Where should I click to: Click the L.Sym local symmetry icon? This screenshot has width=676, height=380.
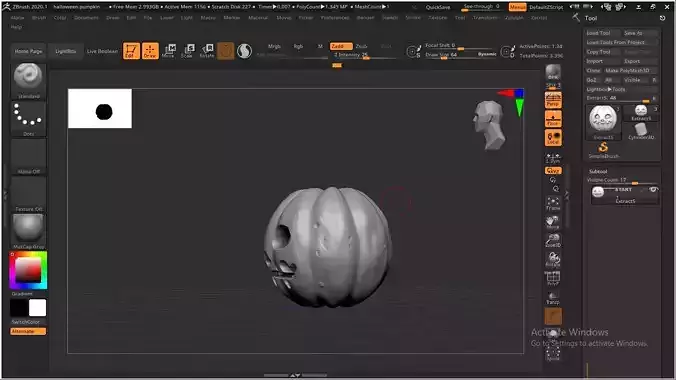click(x=553, y=158)
